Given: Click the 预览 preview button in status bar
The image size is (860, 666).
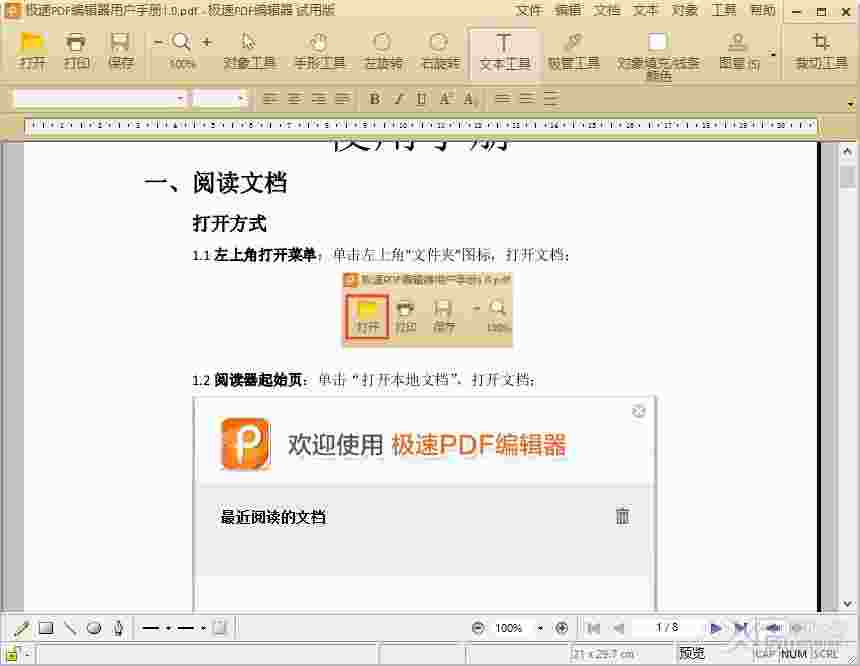Looking at the screenshot, I should coord(692,653).
